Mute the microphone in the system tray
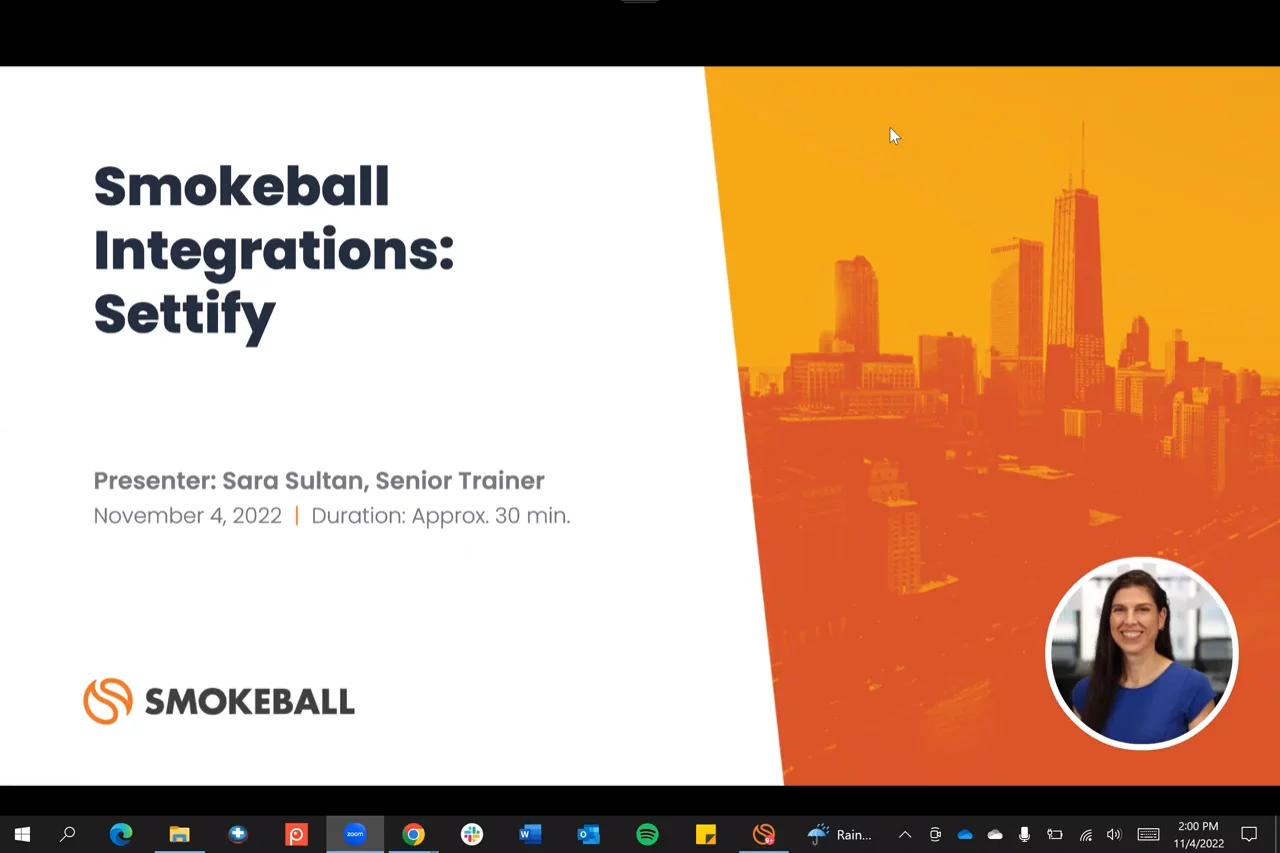 [x=1024, y=834]
